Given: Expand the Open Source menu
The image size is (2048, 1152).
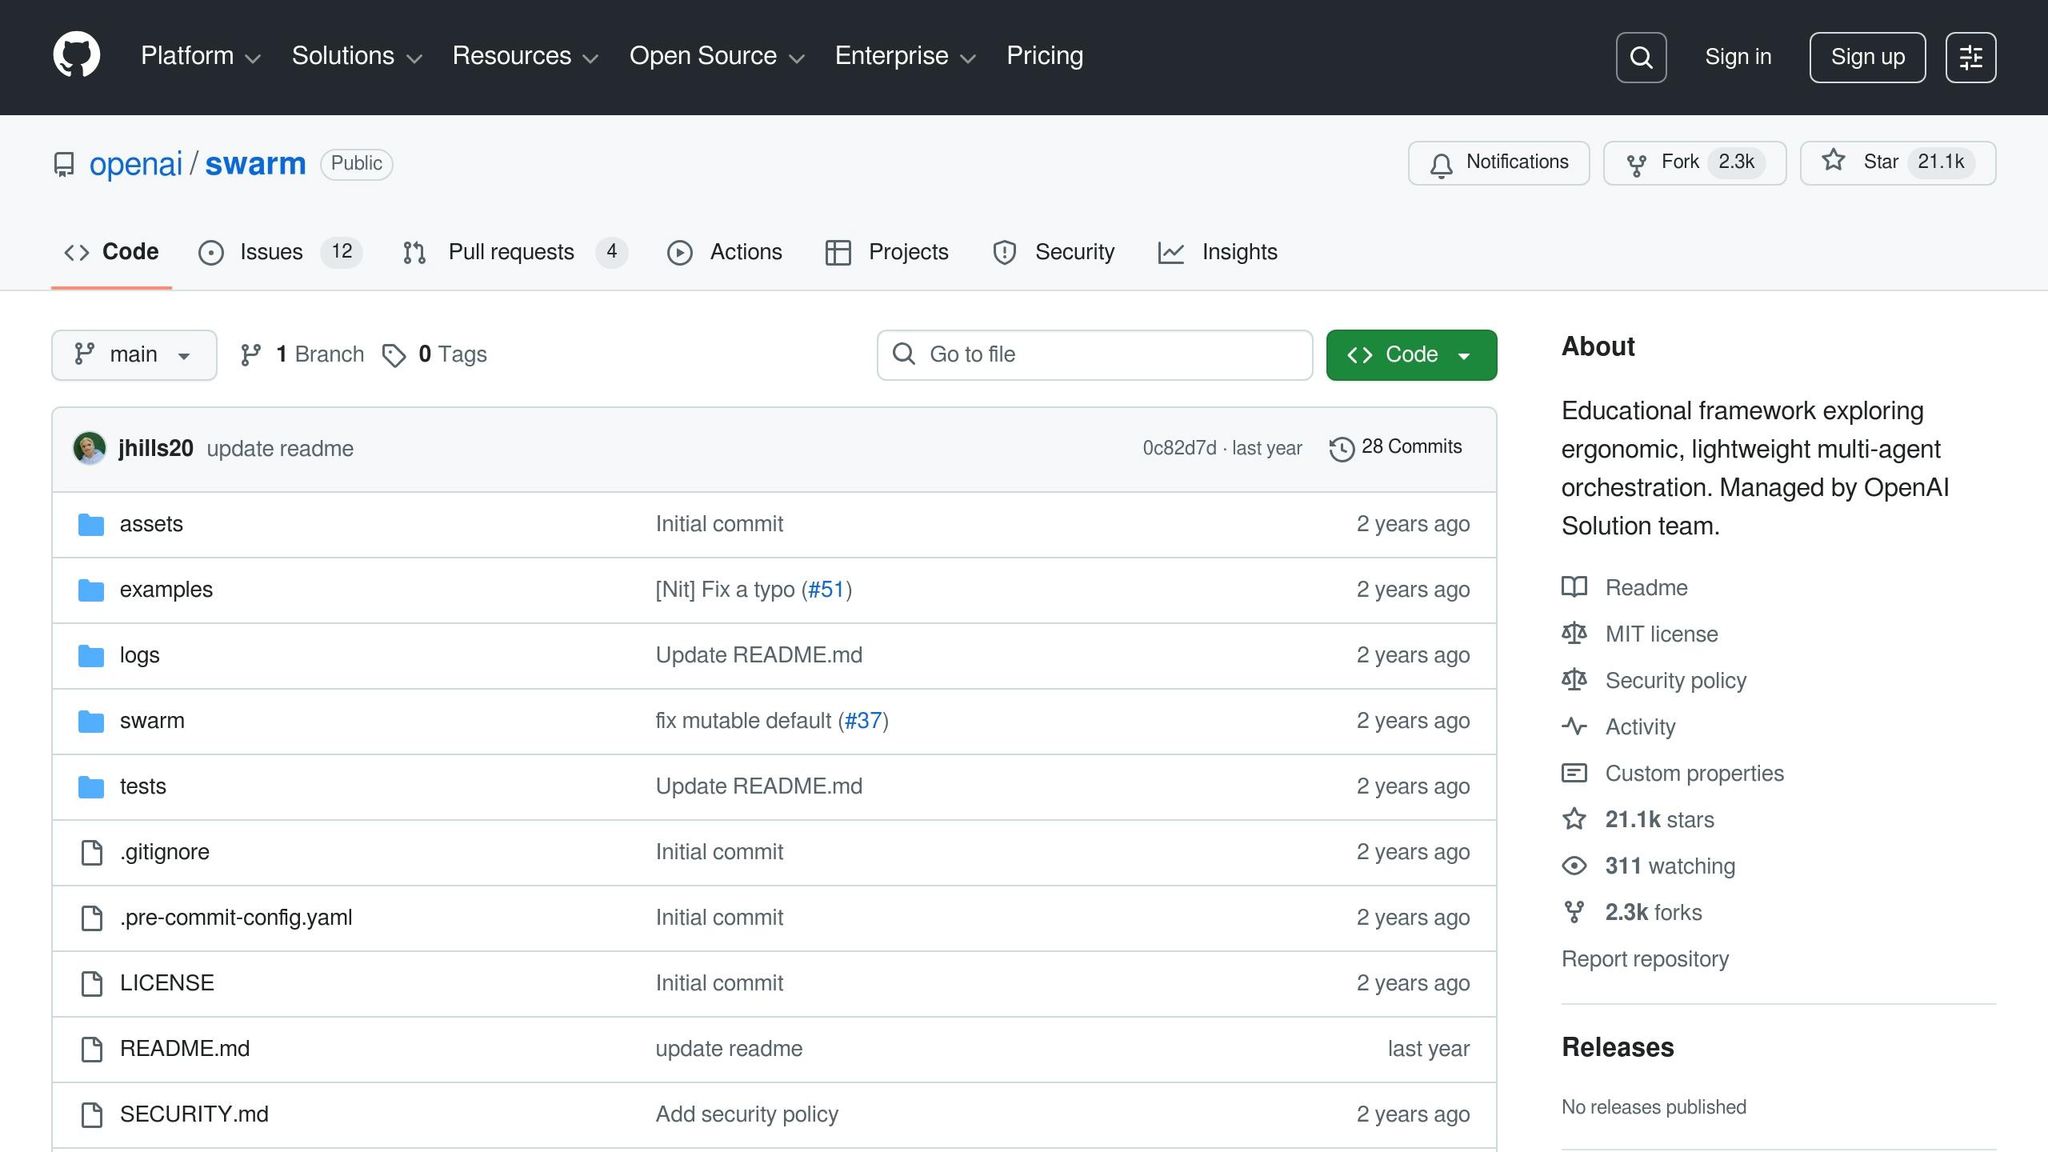Looking at the screenshot, I should (x=716, y=56).
